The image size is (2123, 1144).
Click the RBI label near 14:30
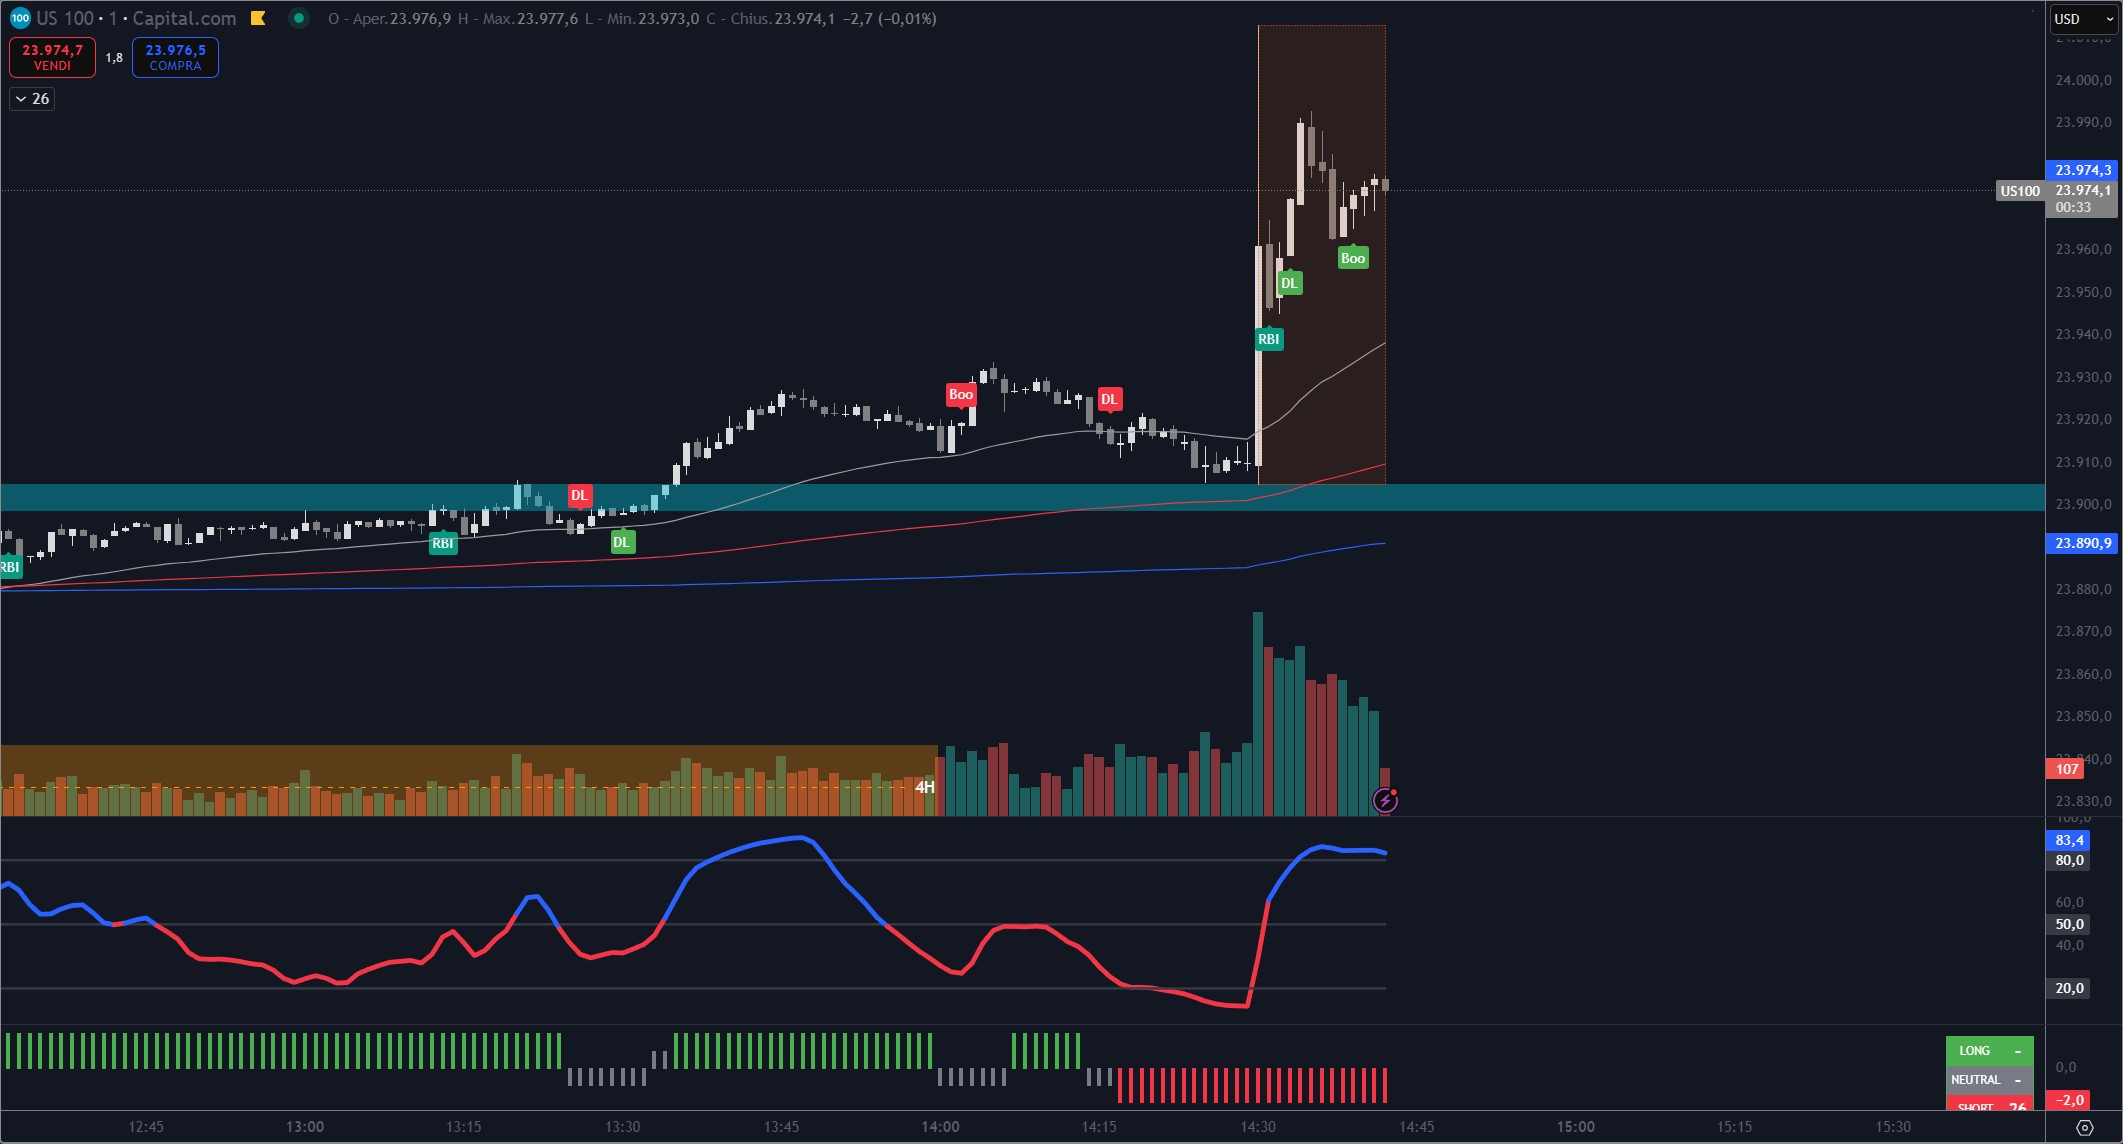pos(1268,339)
